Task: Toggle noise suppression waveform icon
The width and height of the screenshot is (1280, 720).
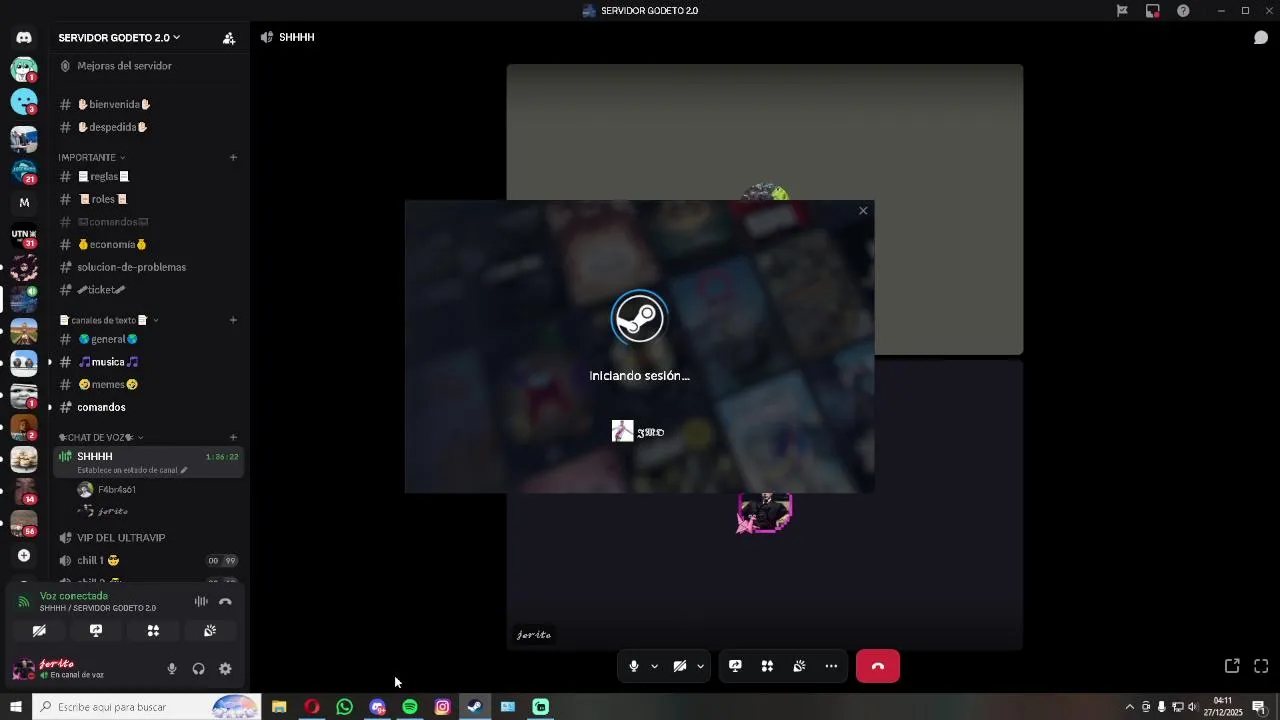Action: point(201,601)
